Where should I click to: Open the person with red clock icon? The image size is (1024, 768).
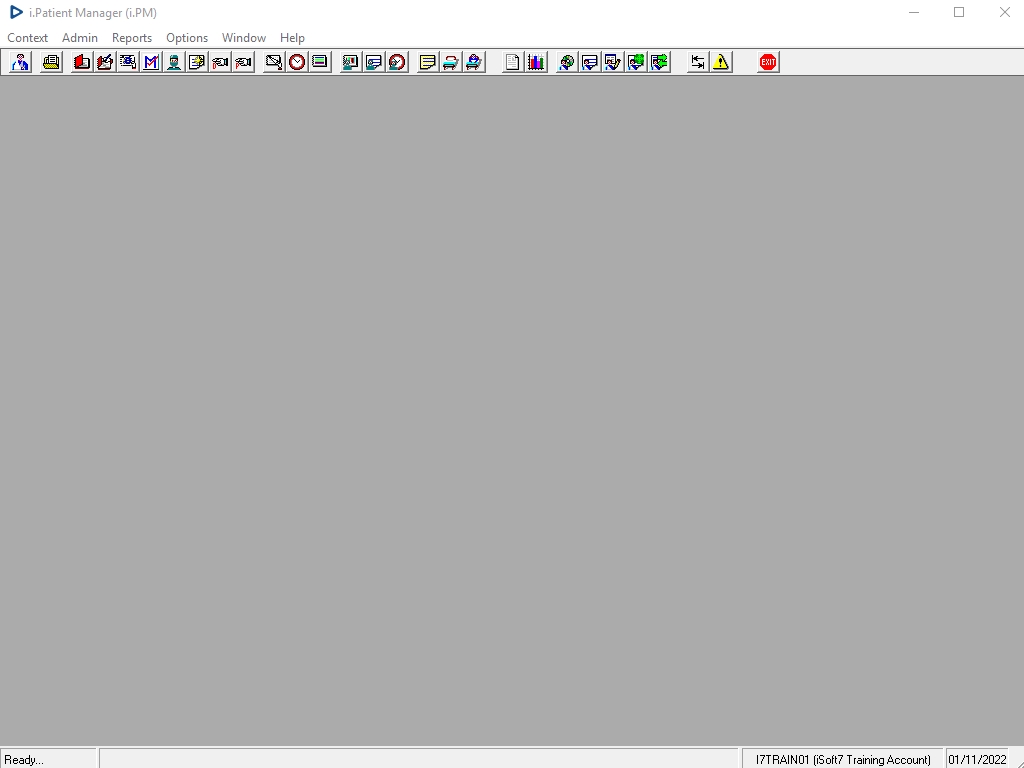[396, 62]
